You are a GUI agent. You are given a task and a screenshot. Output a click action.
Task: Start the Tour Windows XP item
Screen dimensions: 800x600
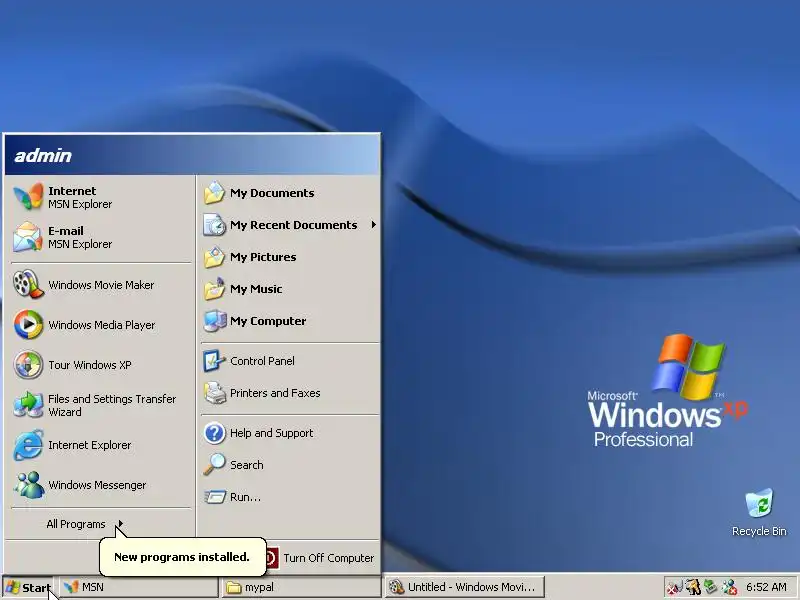pos(100,365)
